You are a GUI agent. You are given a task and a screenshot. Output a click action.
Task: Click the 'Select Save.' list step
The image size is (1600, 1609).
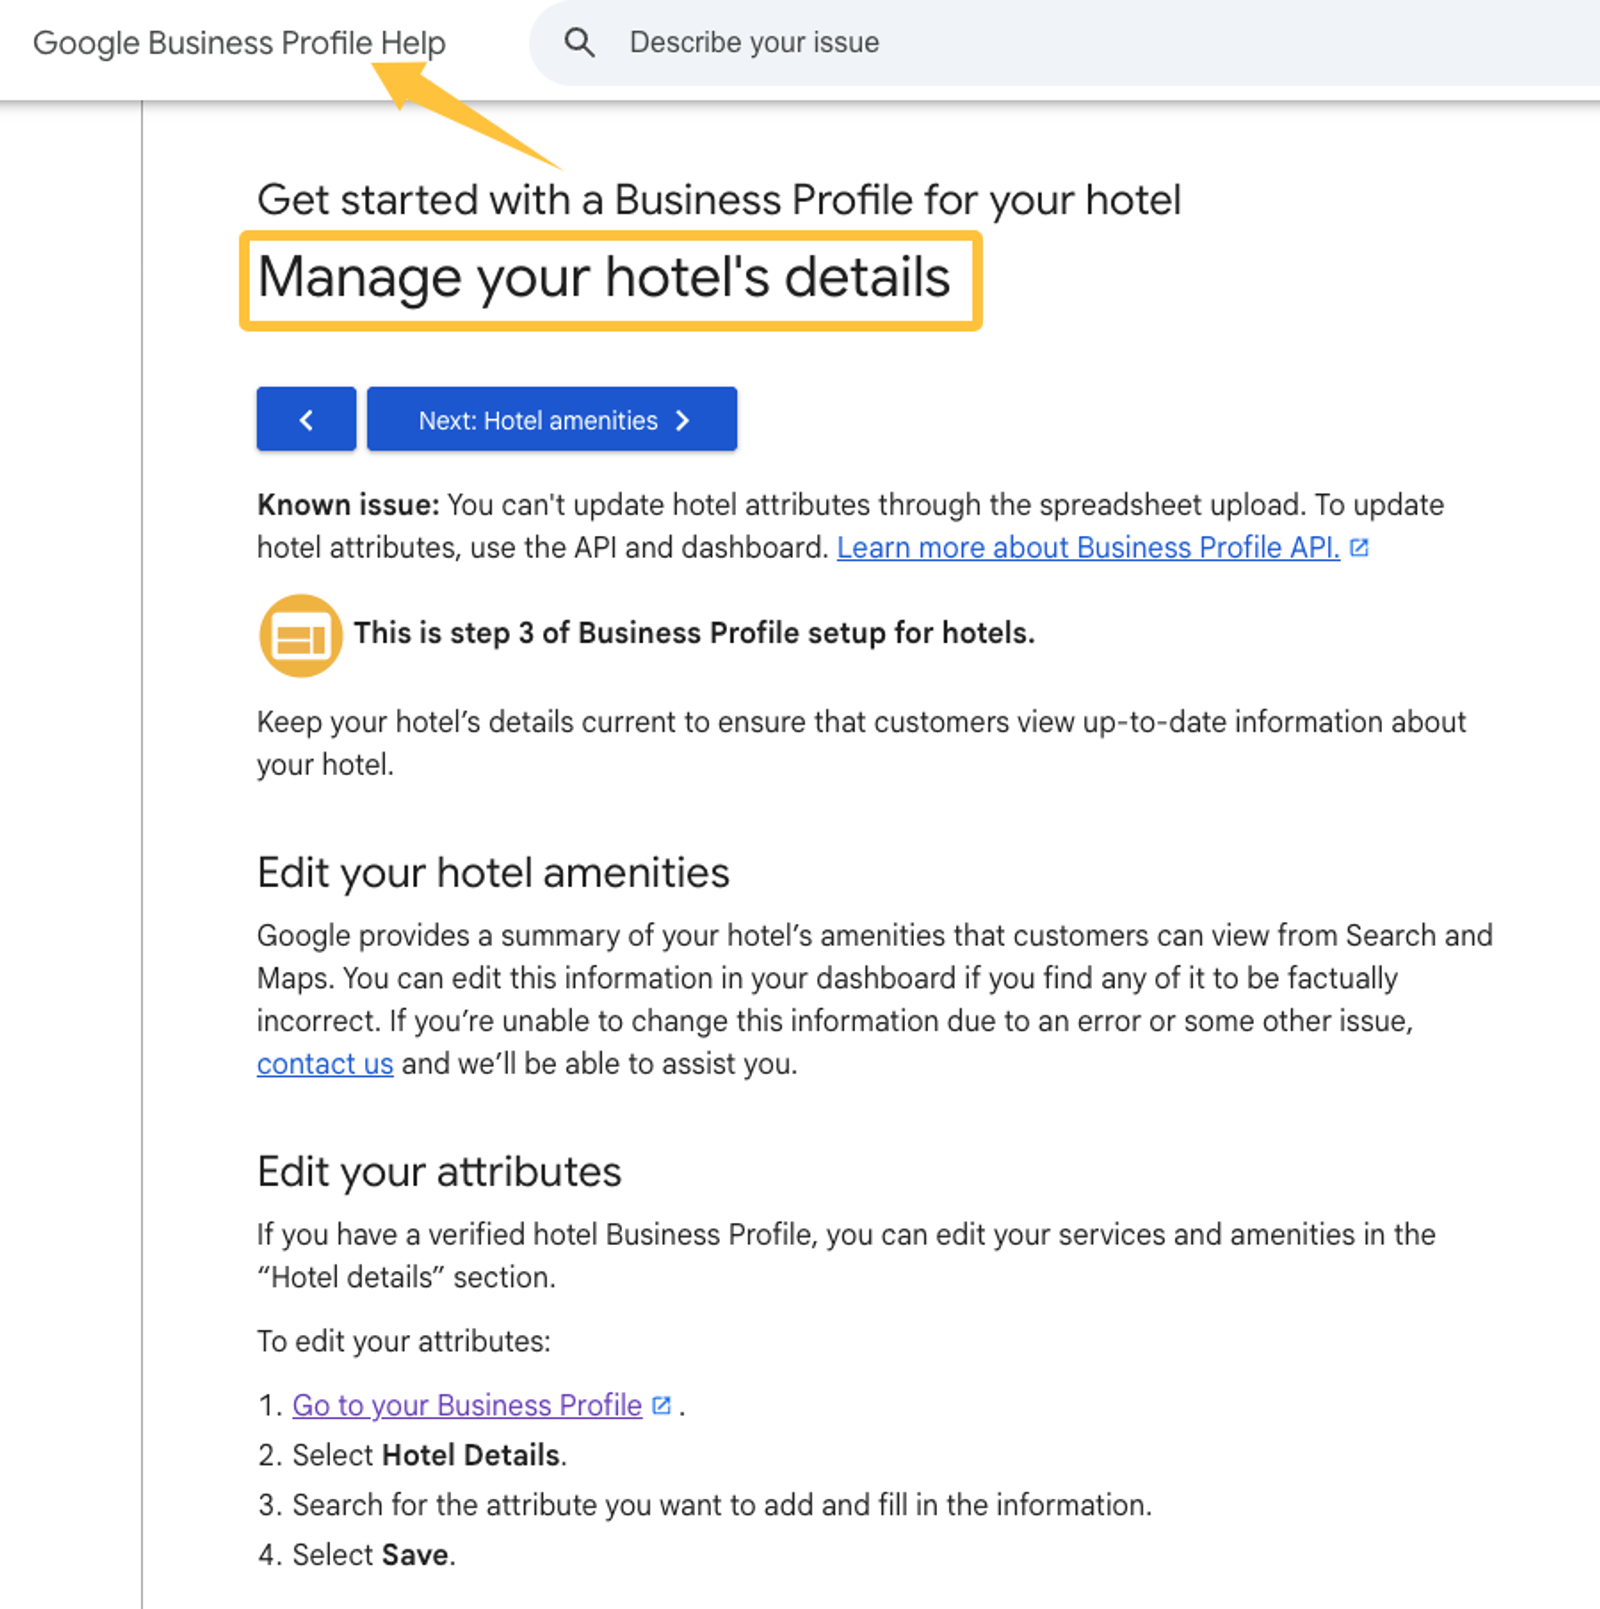(x=374, y=1555)
